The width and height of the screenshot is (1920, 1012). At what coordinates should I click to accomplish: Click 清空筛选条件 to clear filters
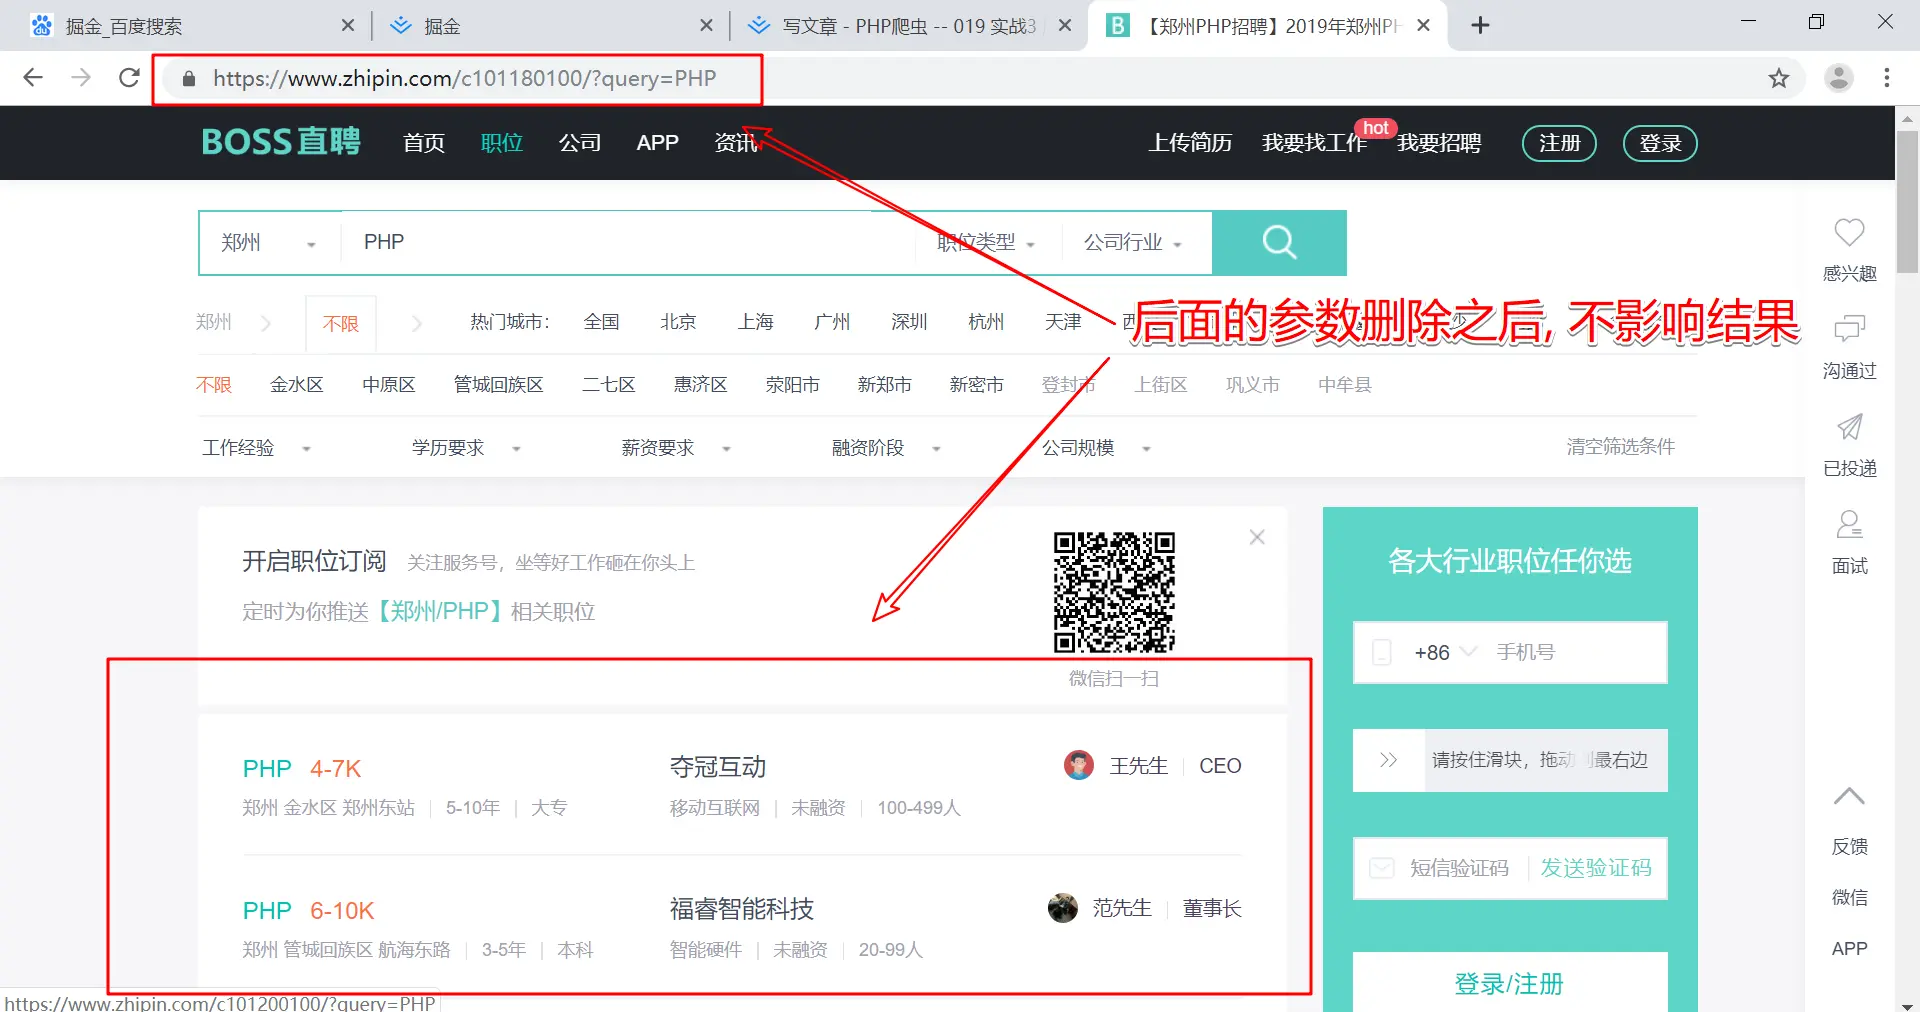click(x=1621, y=447)
